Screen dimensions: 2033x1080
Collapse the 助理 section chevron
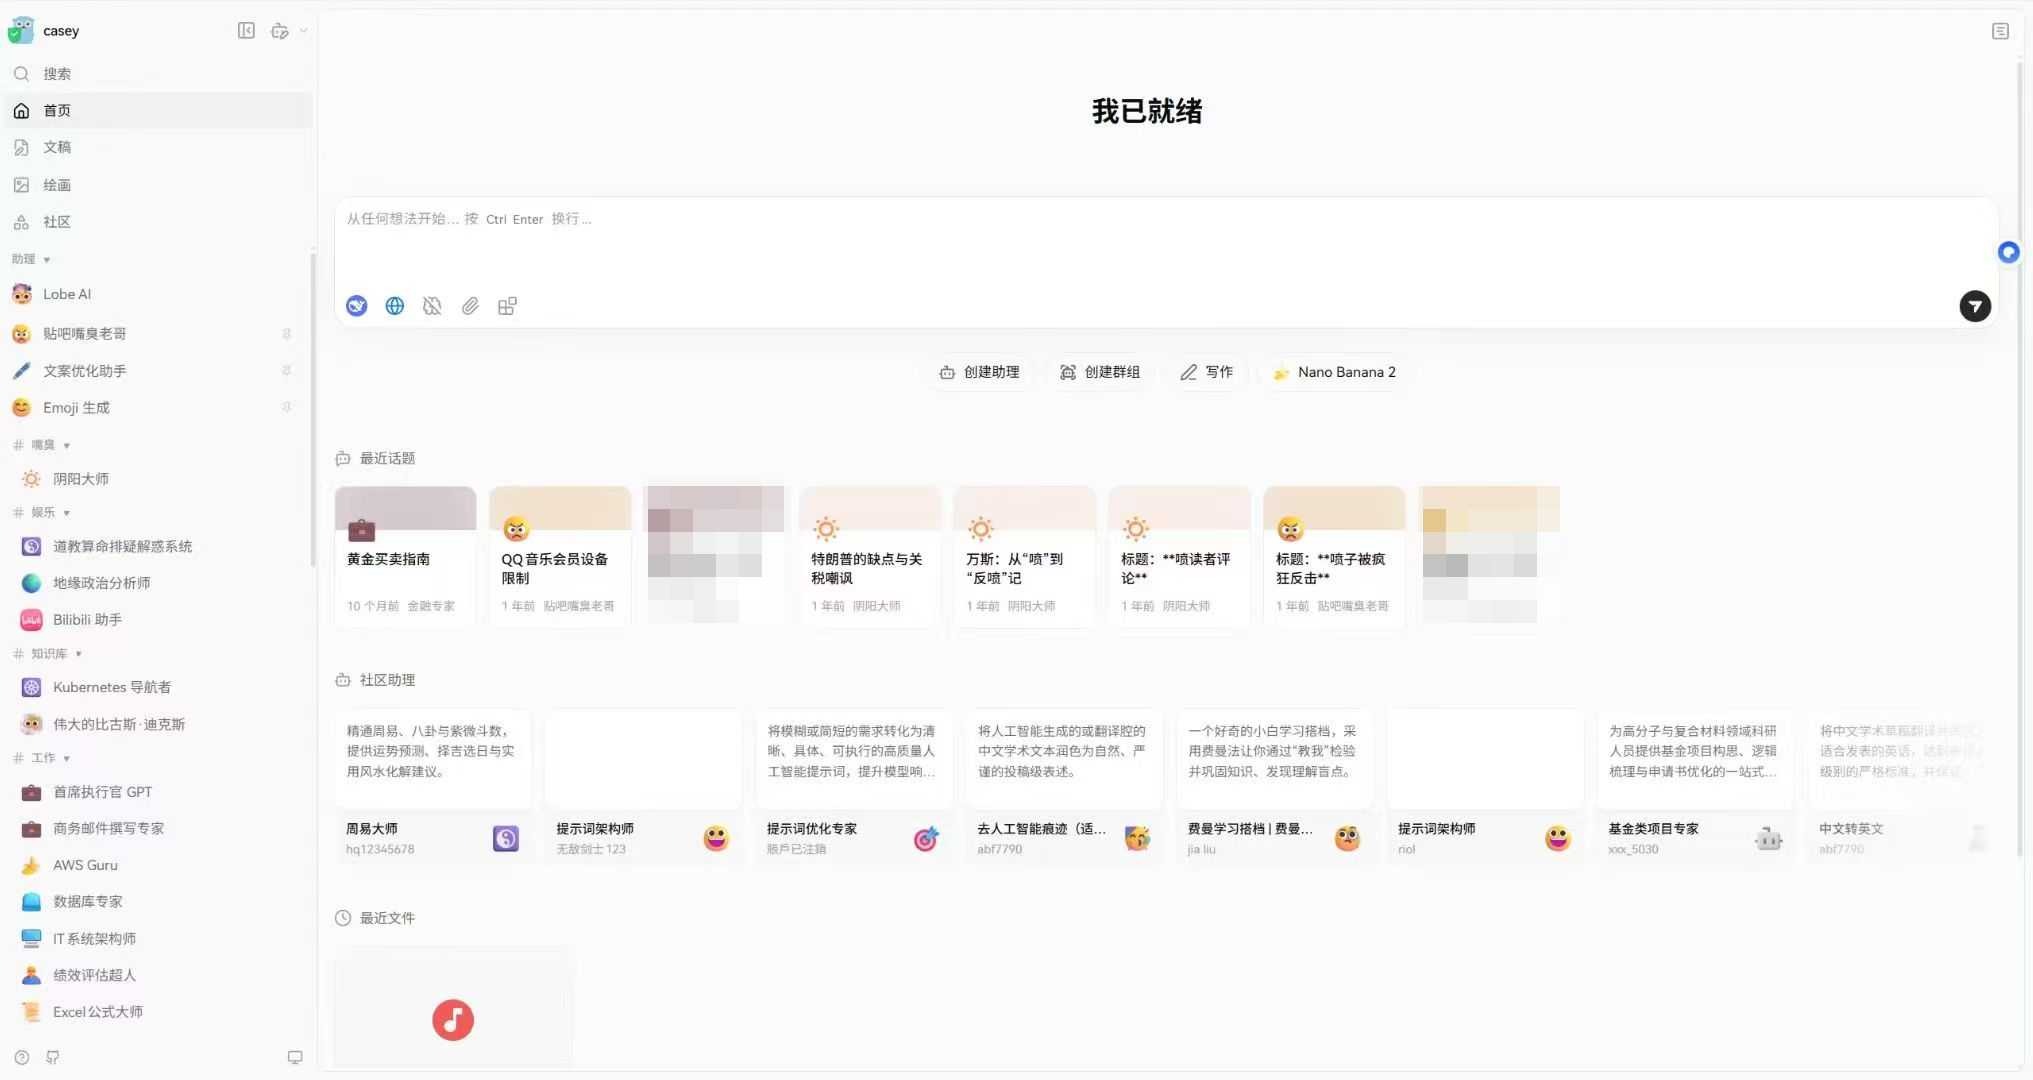coord(47,259)
